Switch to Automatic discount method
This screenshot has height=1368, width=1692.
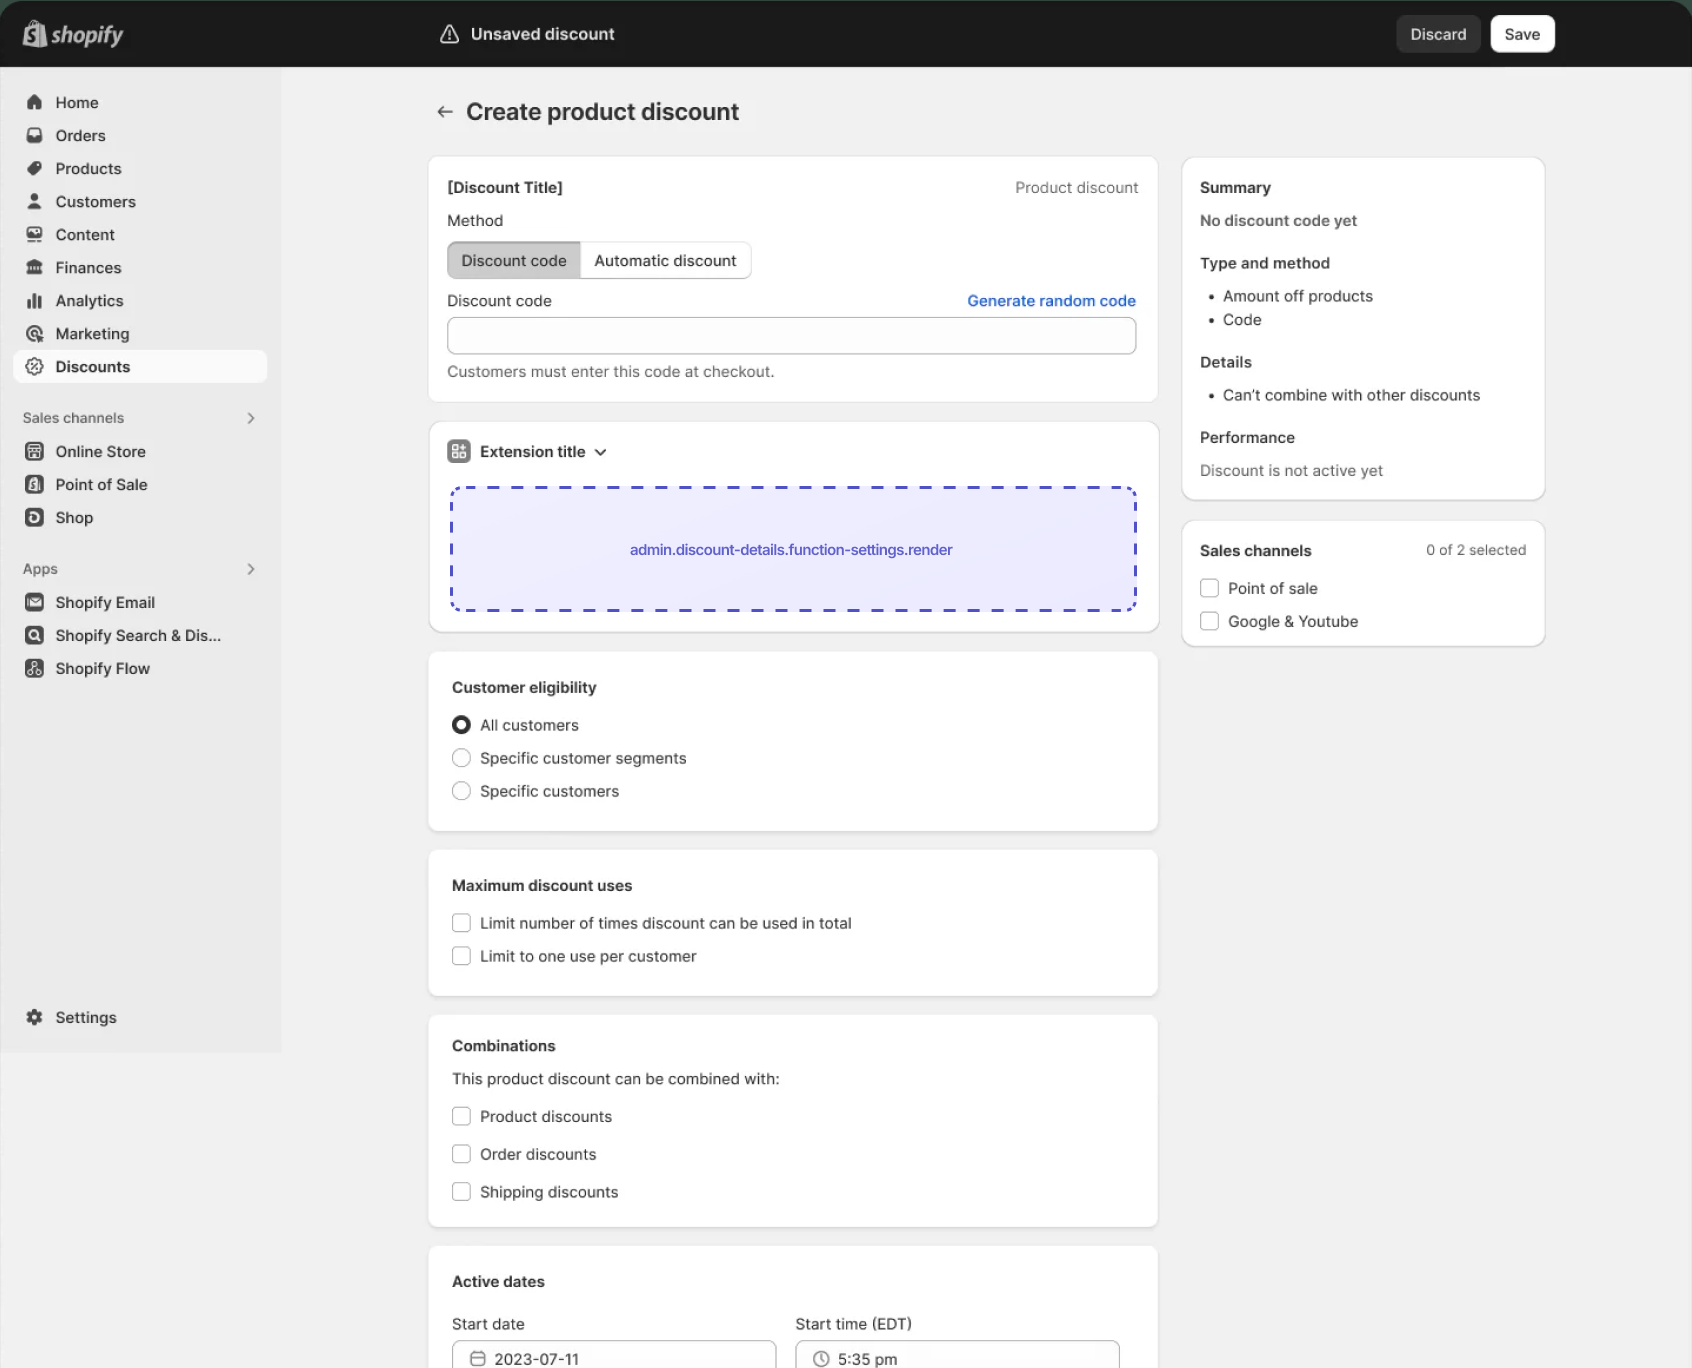click(665, 260)
